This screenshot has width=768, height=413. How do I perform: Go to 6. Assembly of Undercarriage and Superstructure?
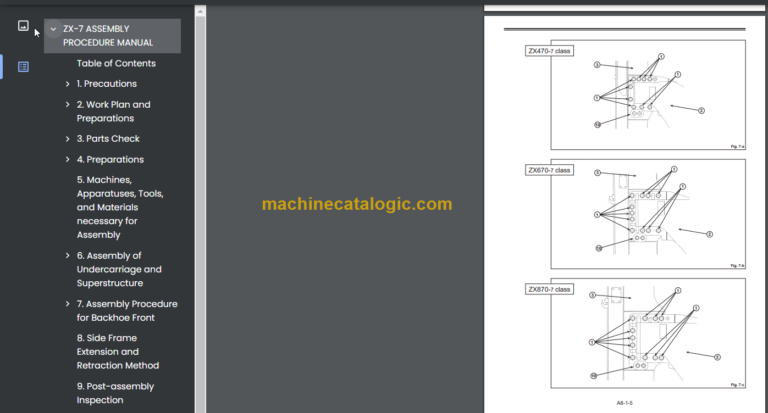(119, 269)
